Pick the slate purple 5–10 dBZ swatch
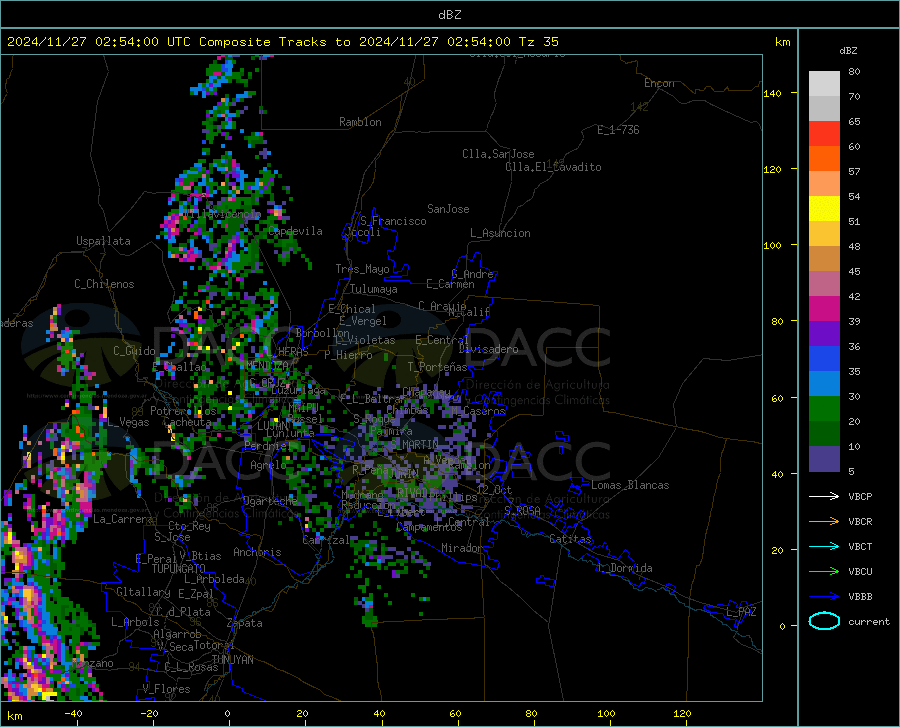 point(824,459)
